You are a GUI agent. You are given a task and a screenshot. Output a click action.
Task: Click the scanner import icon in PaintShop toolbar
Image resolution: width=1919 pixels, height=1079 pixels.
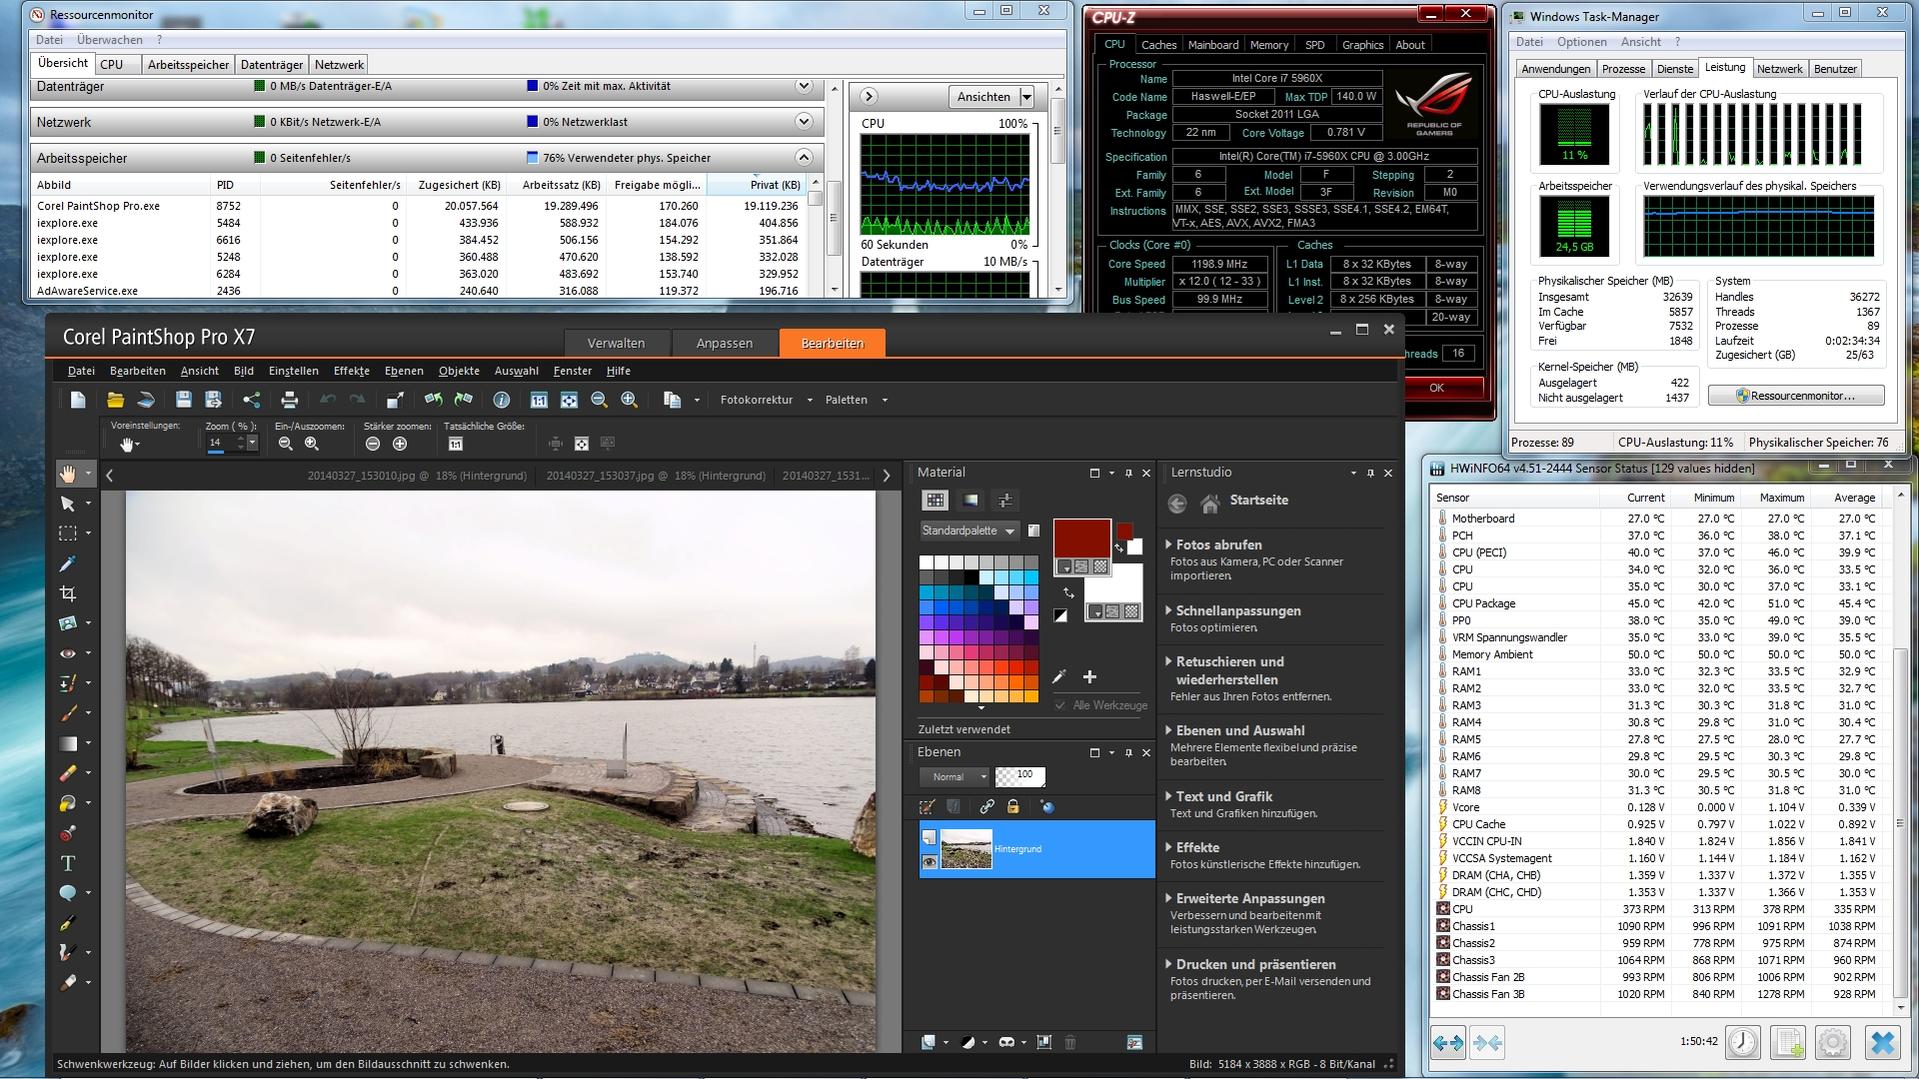(x=146, y=400)
